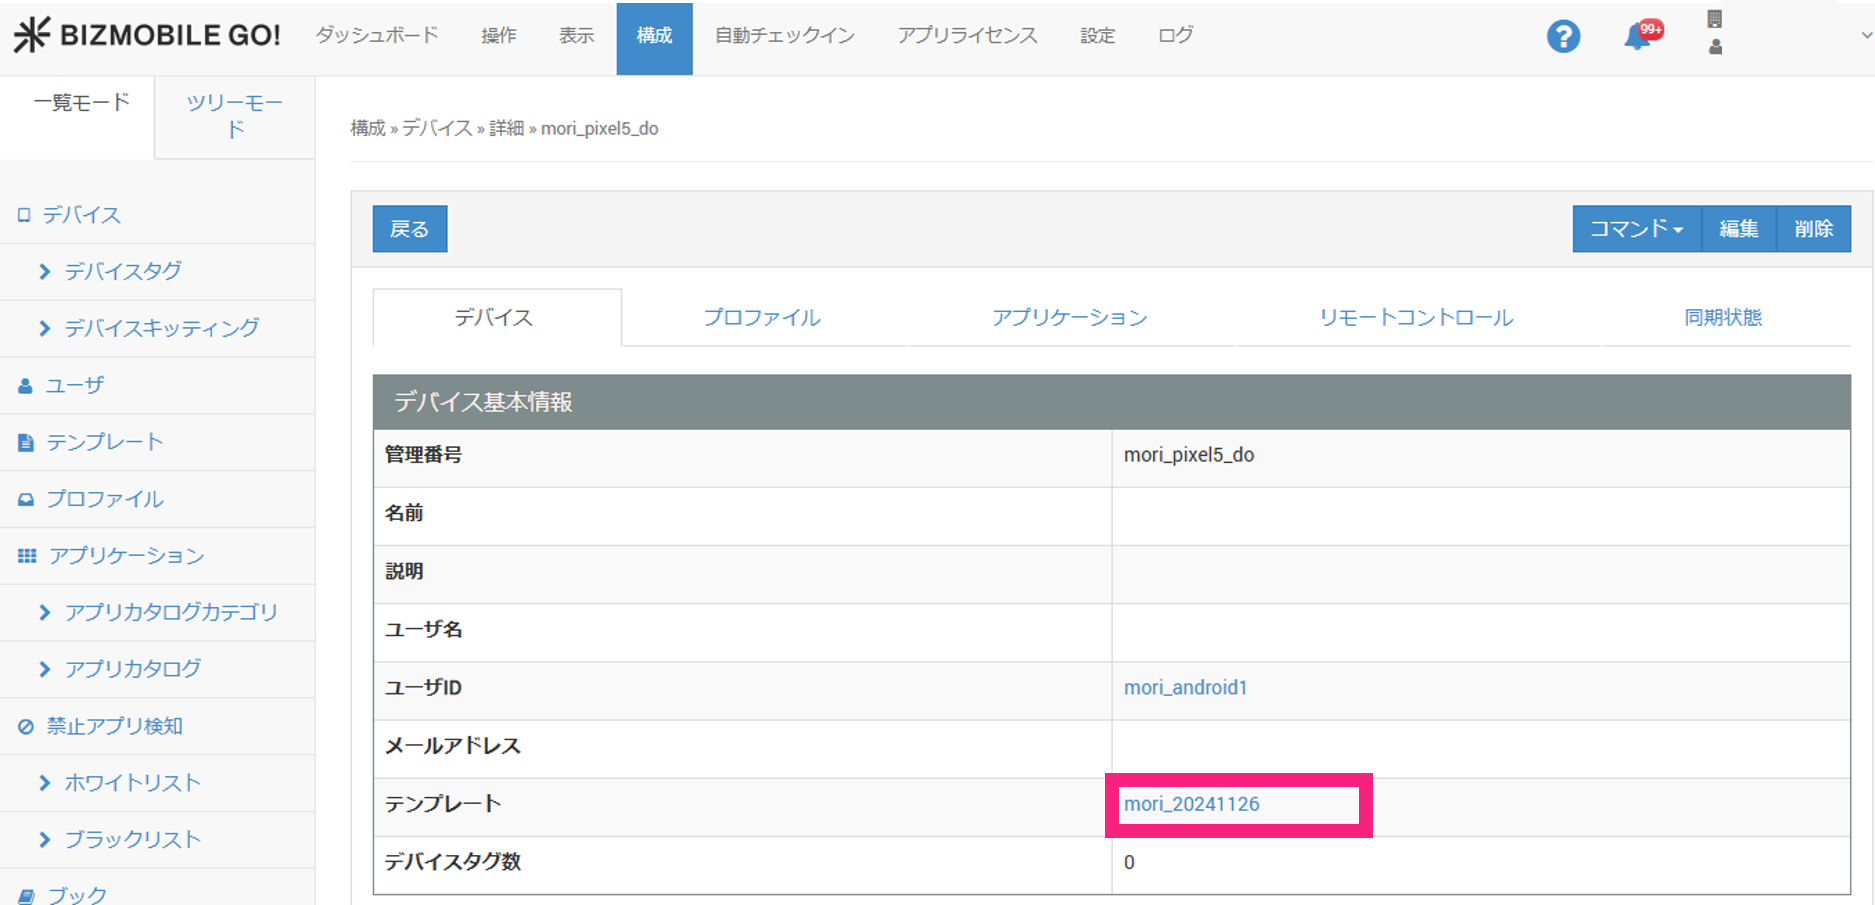Switch to the プロファイル tab

[761, 318]
